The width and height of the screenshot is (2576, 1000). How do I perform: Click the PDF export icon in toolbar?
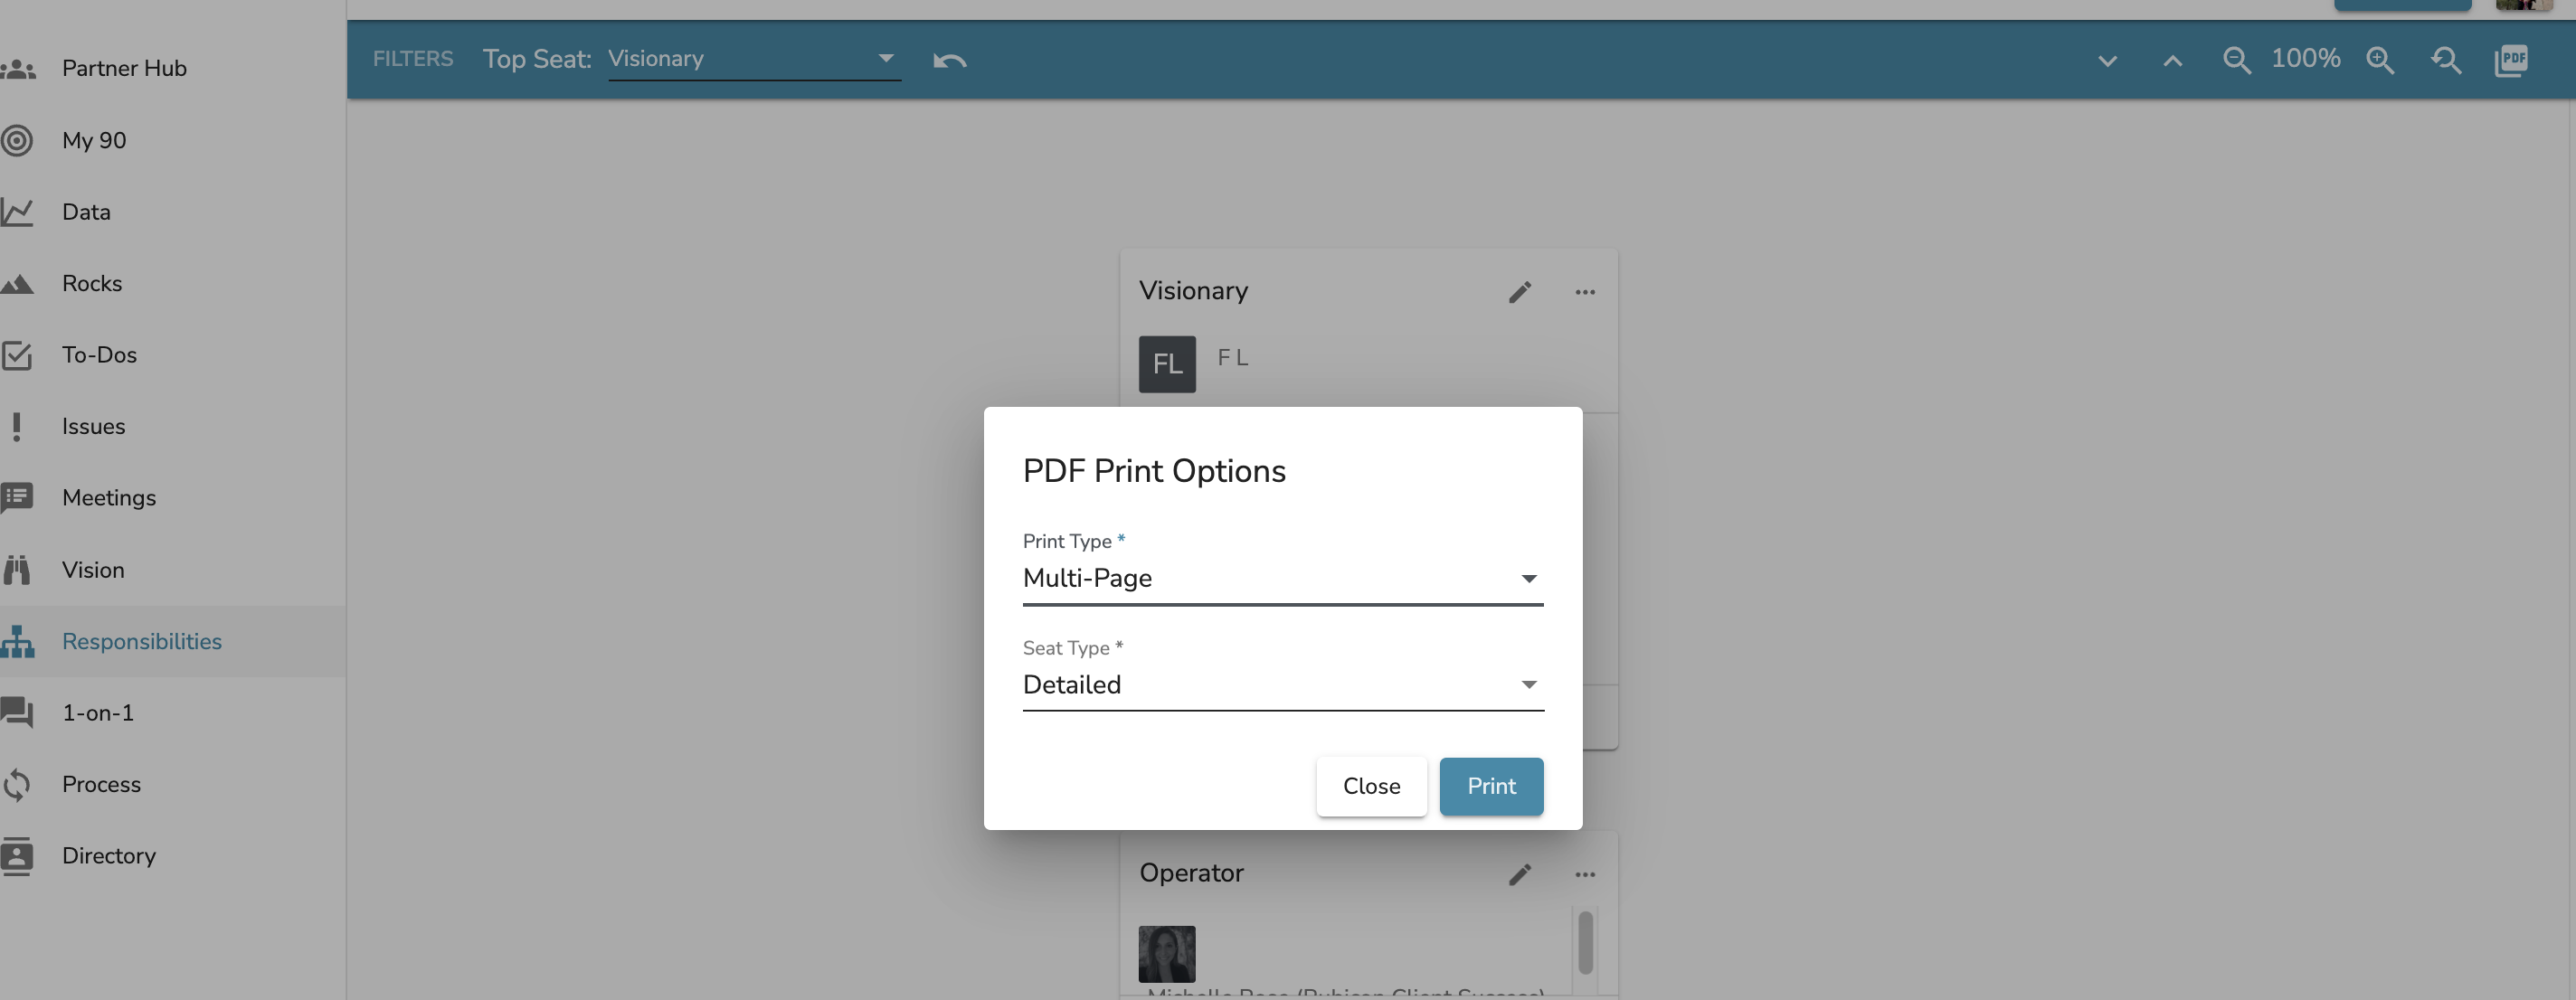[2510, 60]
